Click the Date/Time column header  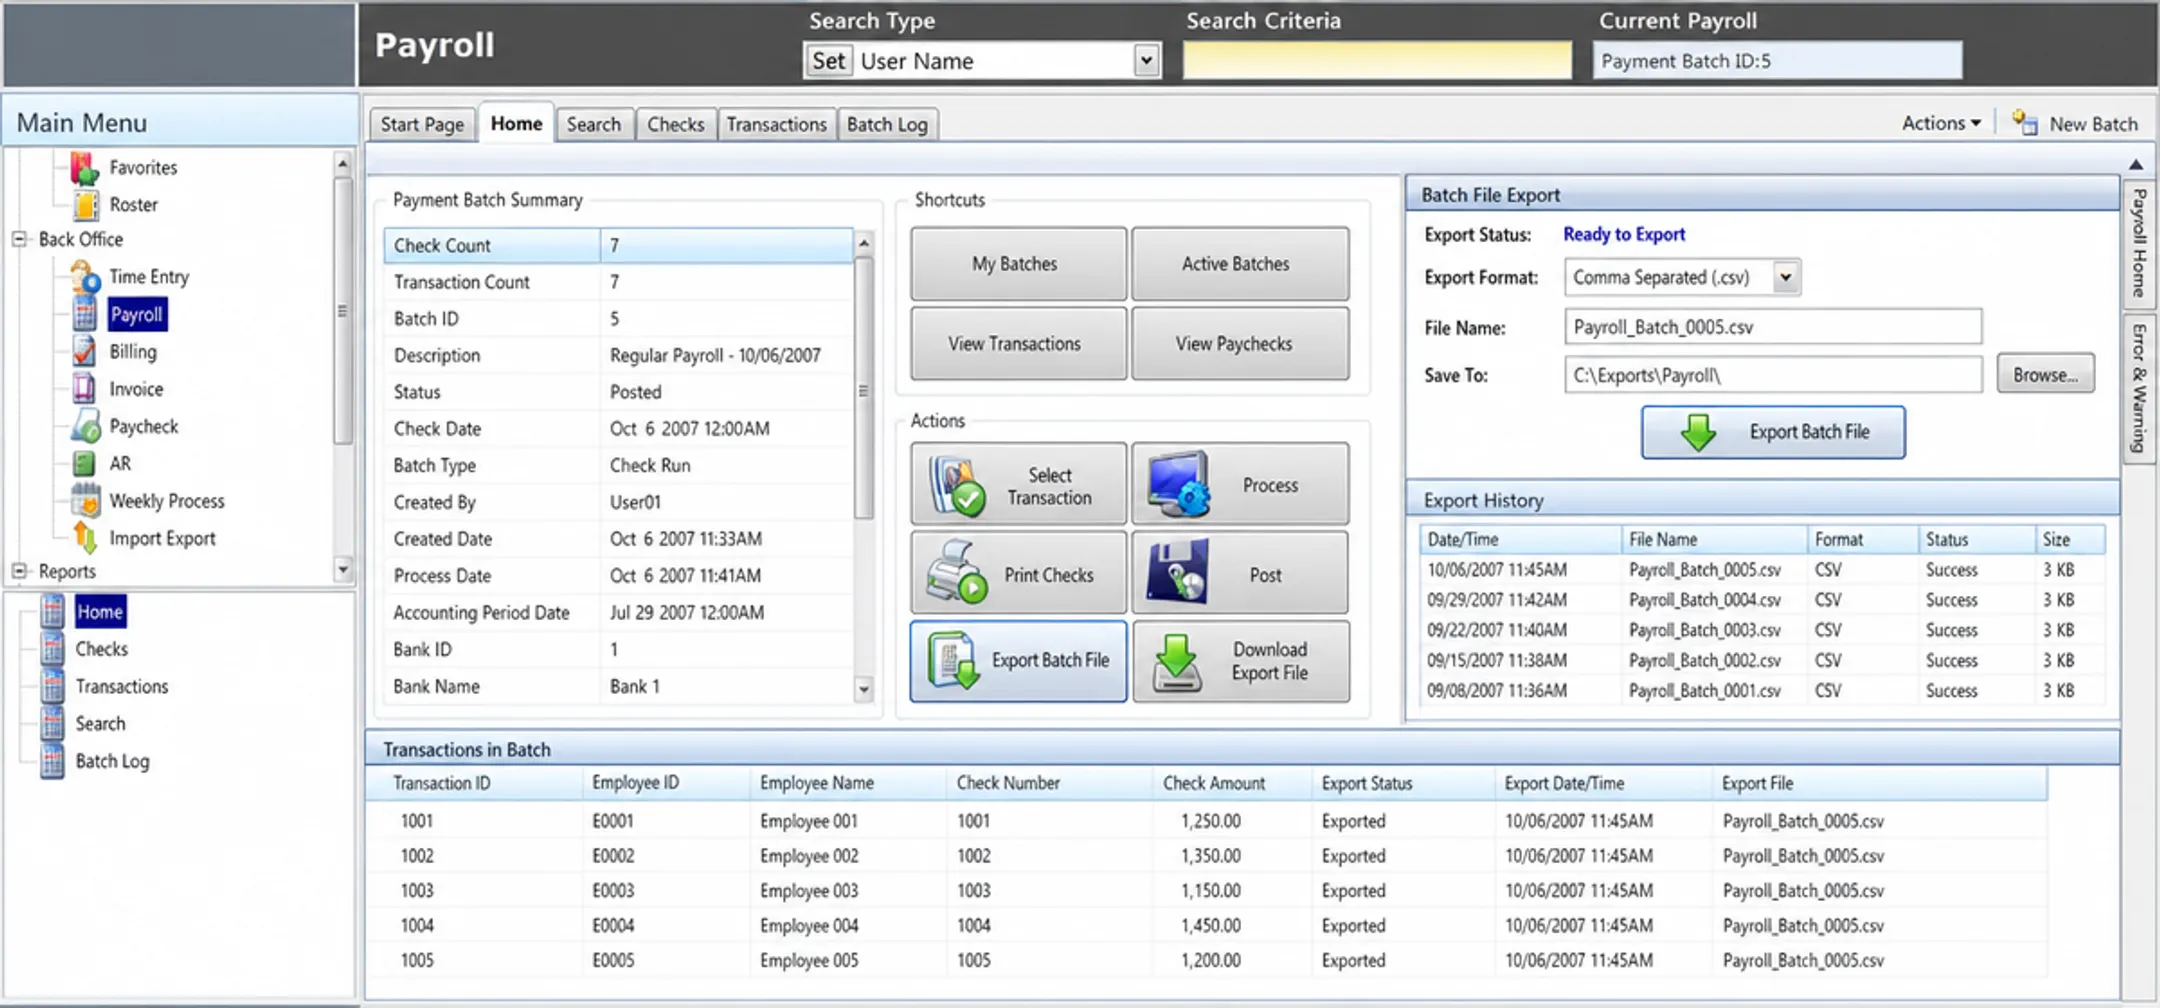pos(1520,539)
